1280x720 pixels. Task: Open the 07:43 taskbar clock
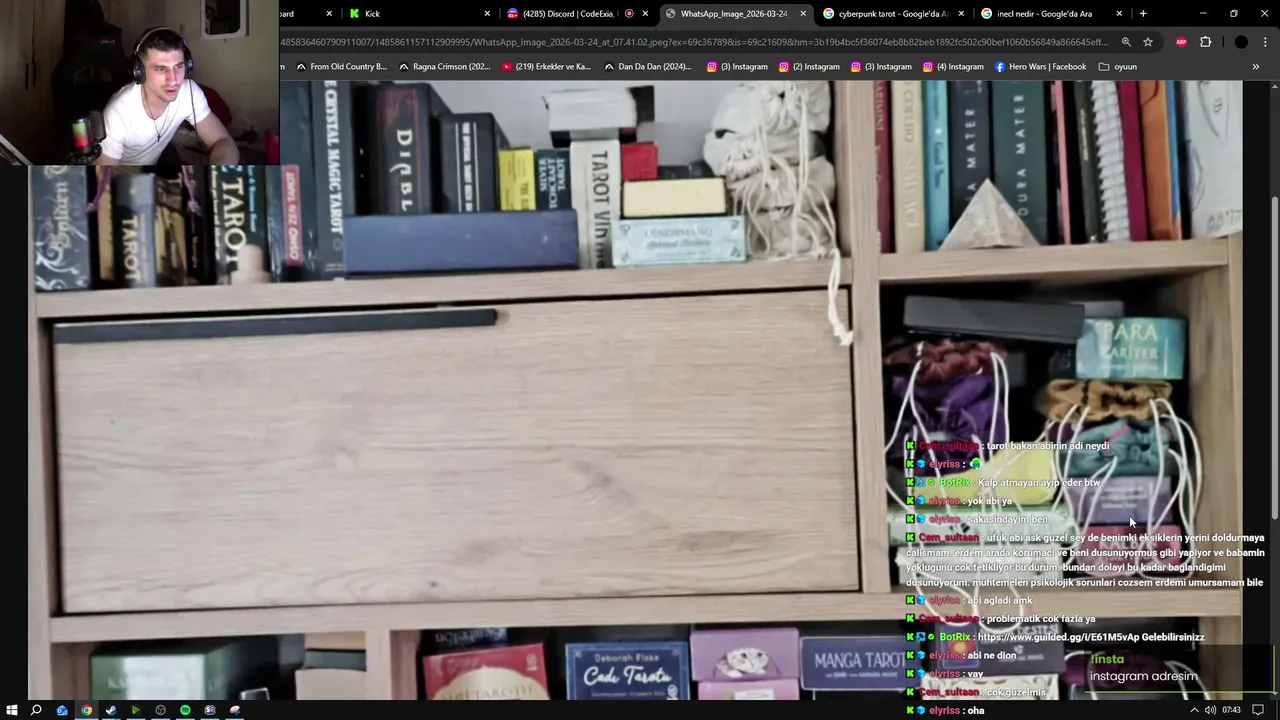point(1231,710)
